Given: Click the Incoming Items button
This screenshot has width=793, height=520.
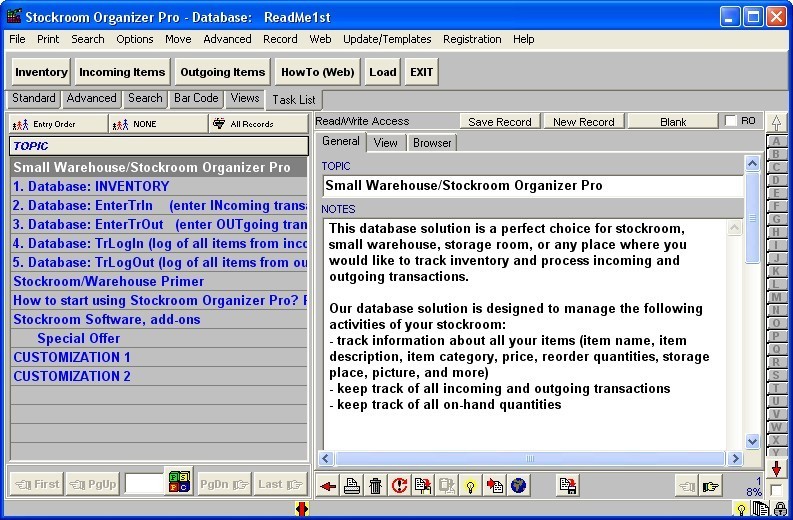Looking at the screenshot, I should (122, 72).
